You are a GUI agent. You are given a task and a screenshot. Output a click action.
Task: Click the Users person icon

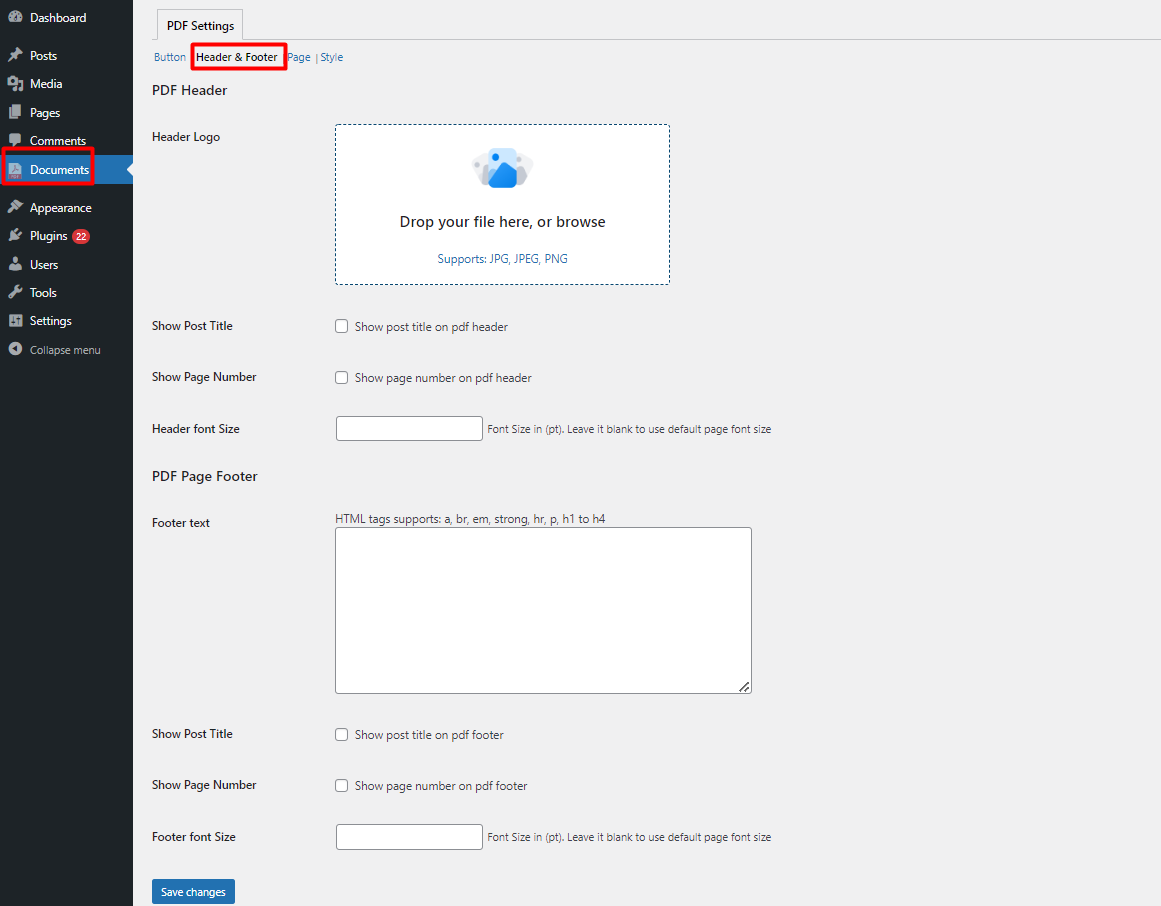point(15,264)
